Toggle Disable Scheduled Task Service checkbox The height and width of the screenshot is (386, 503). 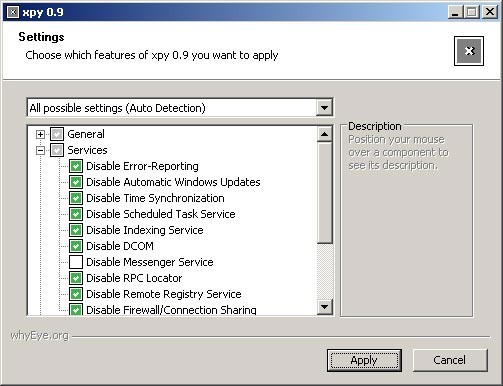(x=76, y=214)
